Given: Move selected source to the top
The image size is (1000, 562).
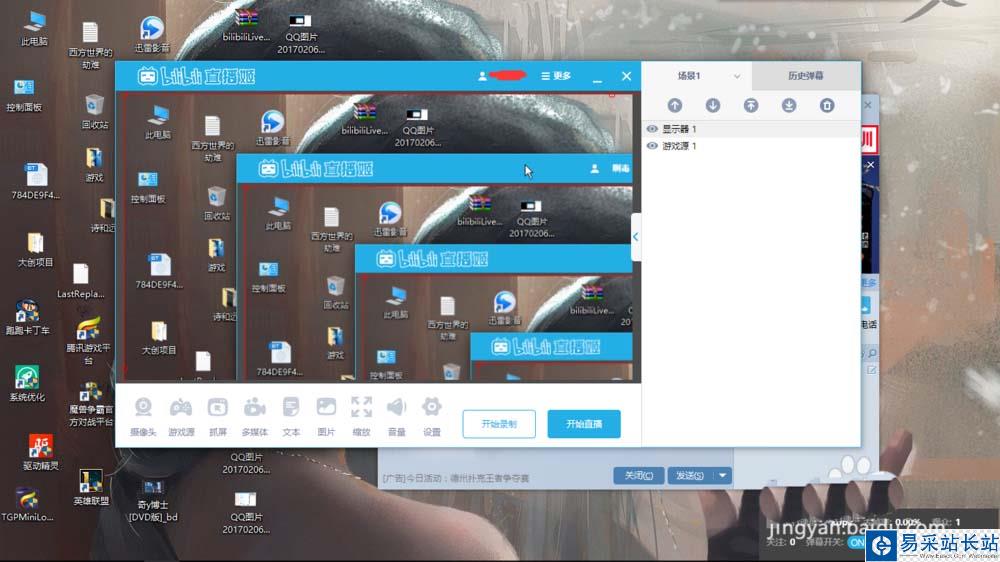Looking at the screenshot, I should click(x=751, y=105).
